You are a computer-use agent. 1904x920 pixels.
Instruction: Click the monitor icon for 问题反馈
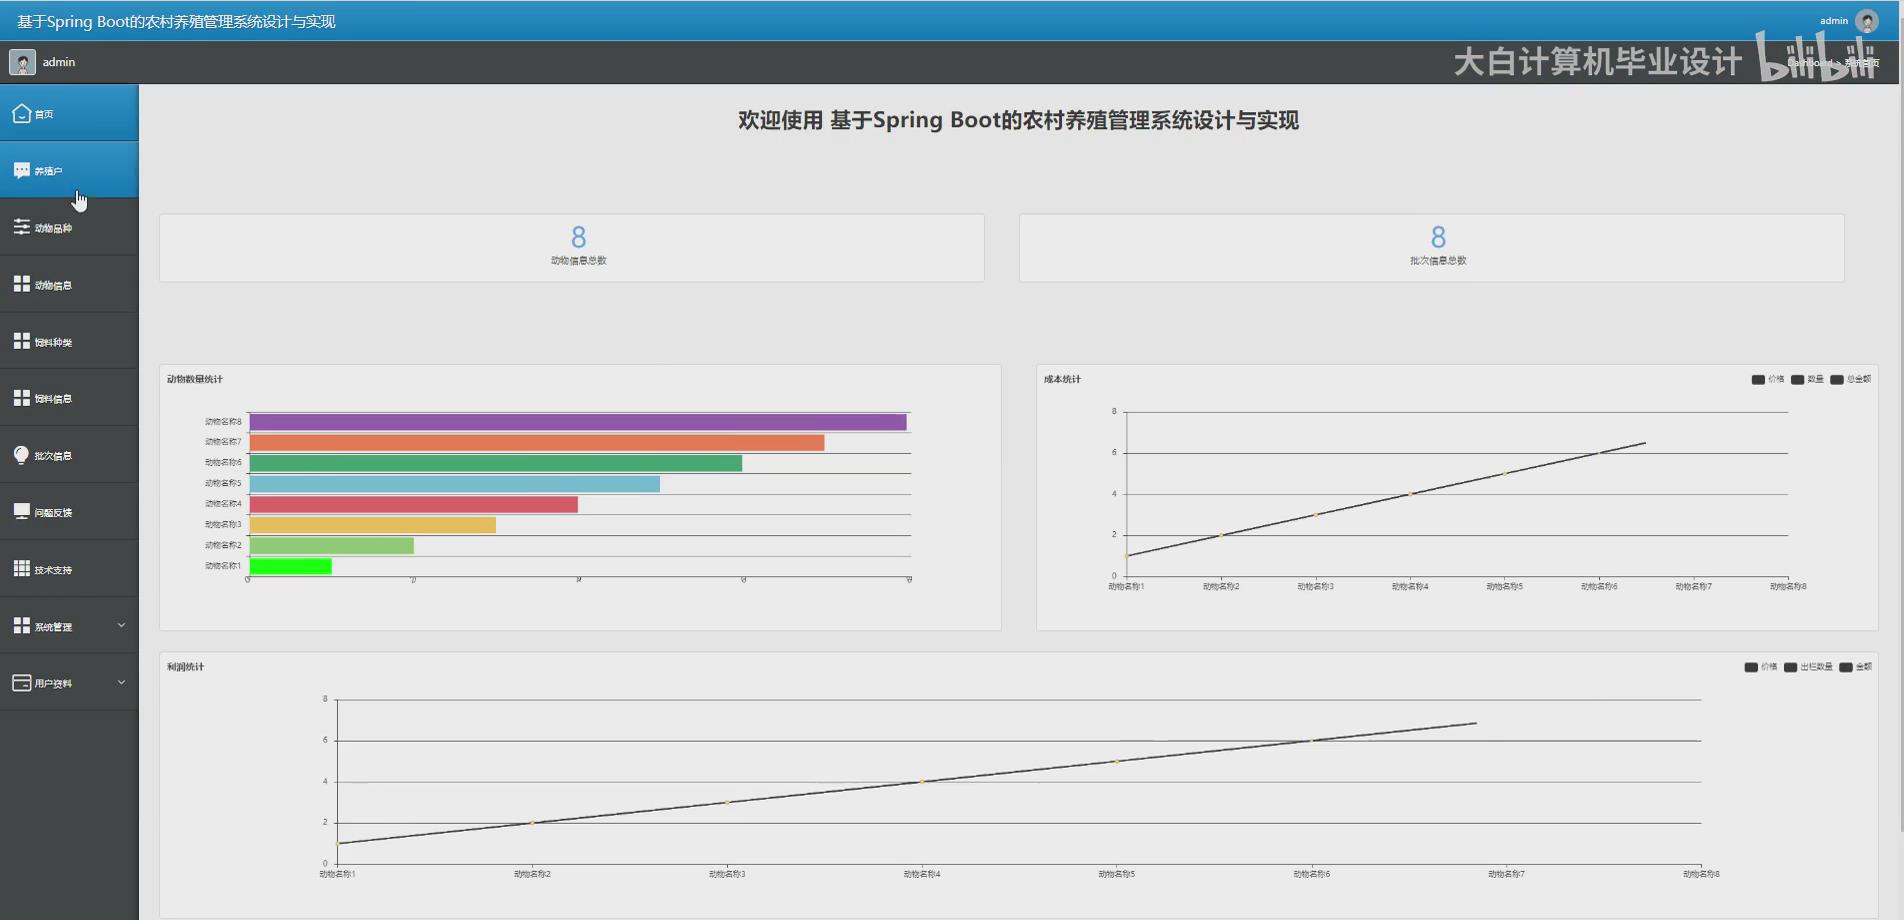coord(22,512)
